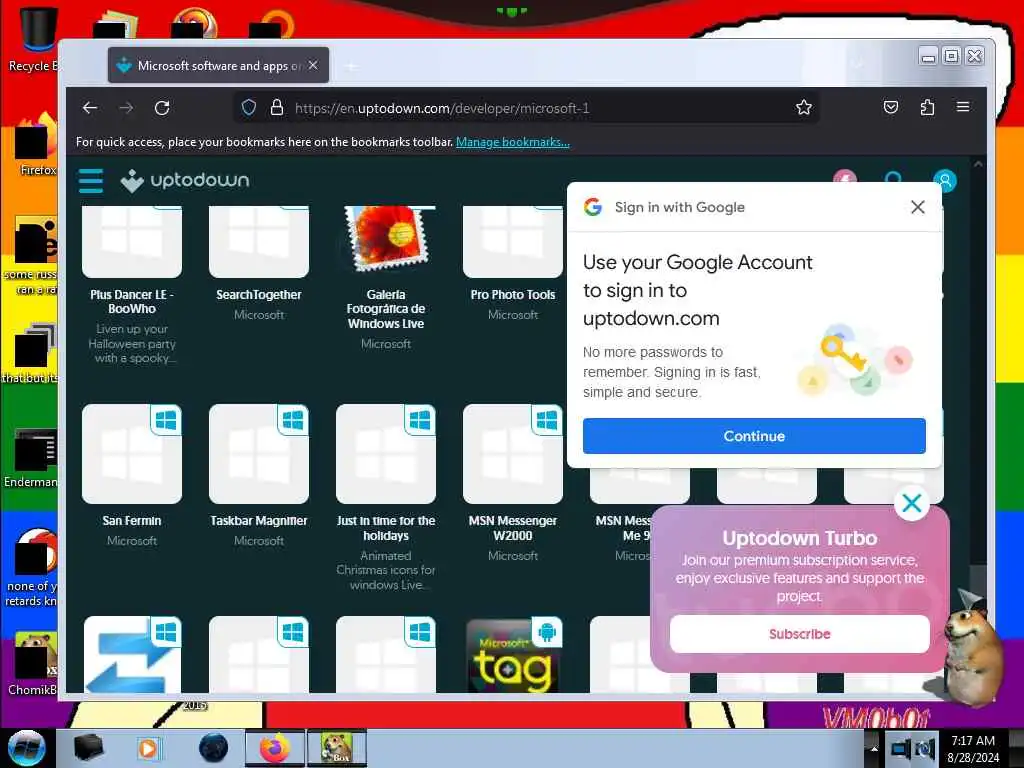Close the Microsoft software tab
The width and height of the screenshot is (1024, 768).
click(313, 65)
